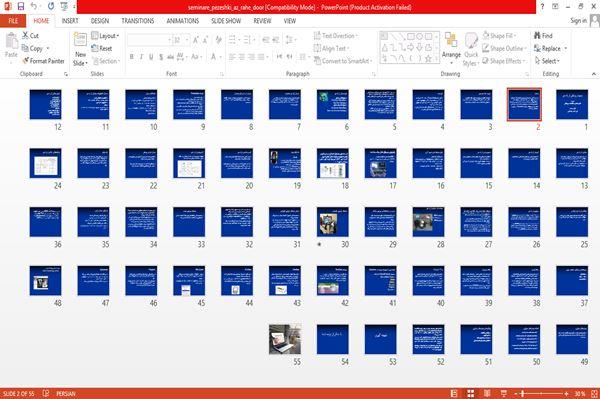This screenshot has height=399, width=600.
Task: Switch to the DESIGN tab
Action: tap(100, 21)
